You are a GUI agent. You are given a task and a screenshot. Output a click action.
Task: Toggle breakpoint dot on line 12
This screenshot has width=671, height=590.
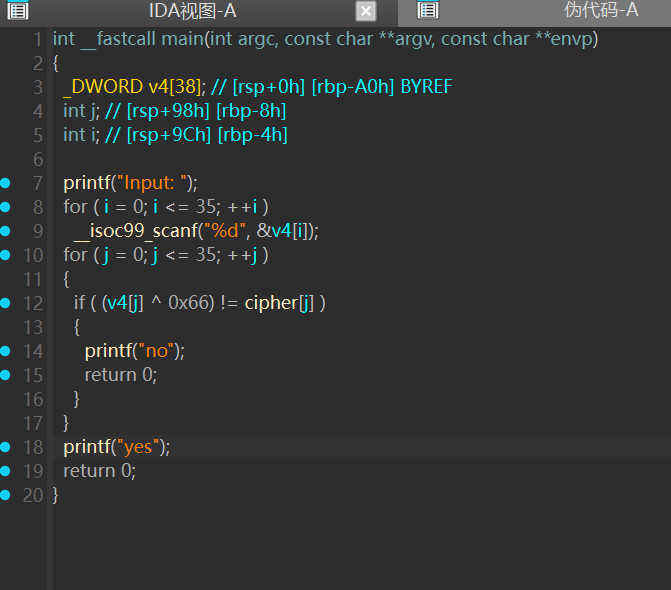(5, 303)
